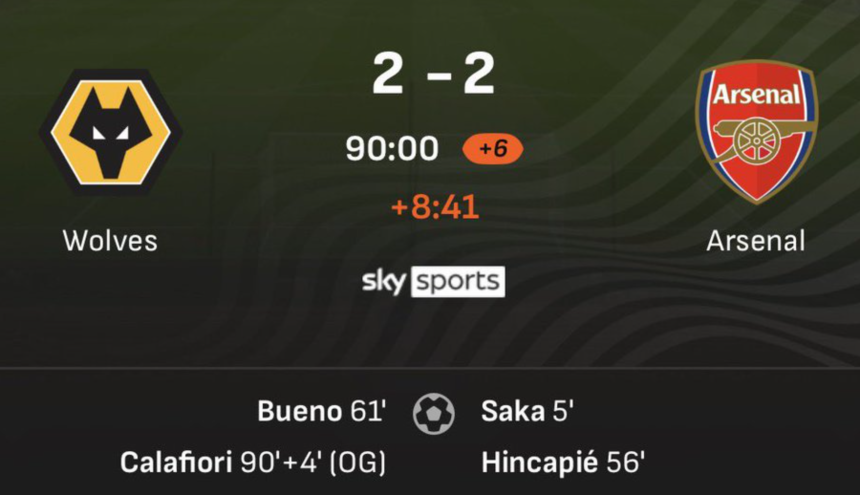Click the 56' goal minute beside Hincapié
Image resolution: width=860 pixels, height=495 pixels.
click(626, 462)
